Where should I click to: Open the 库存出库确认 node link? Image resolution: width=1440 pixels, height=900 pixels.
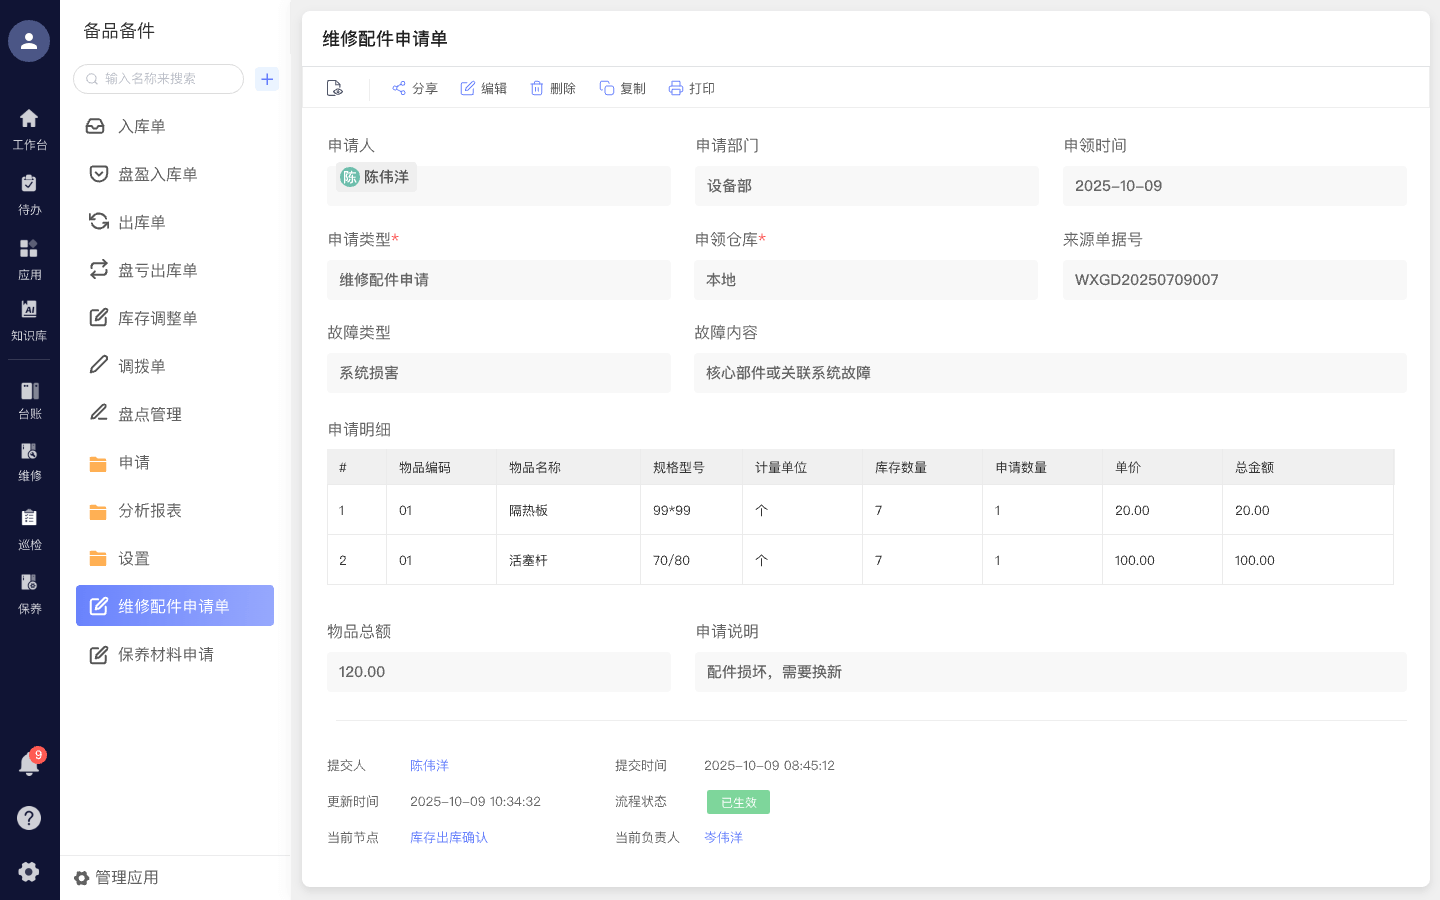[448, 837]
